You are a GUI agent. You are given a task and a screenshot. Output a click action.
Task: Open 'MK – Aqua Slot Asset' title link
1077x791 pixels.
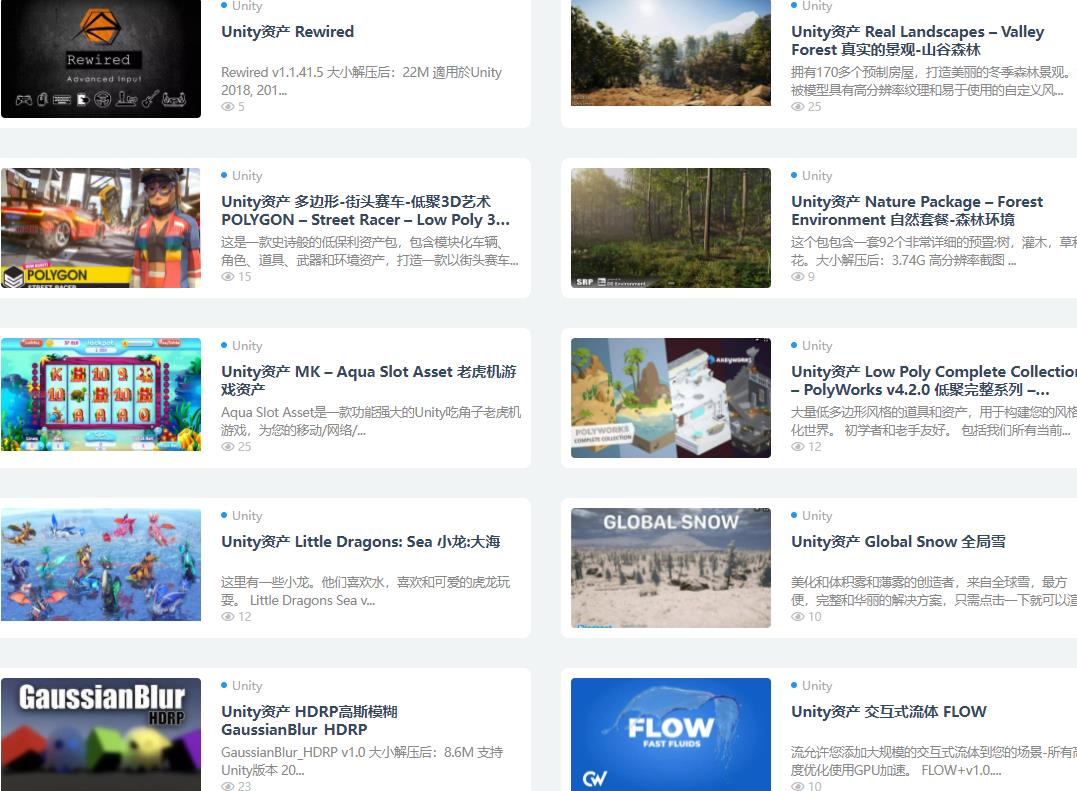[369, 380]
